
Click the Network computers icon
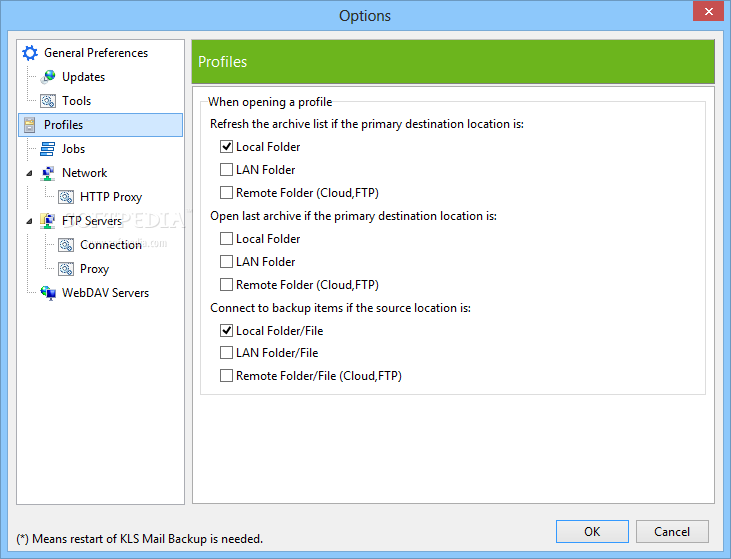coord(48,173)
